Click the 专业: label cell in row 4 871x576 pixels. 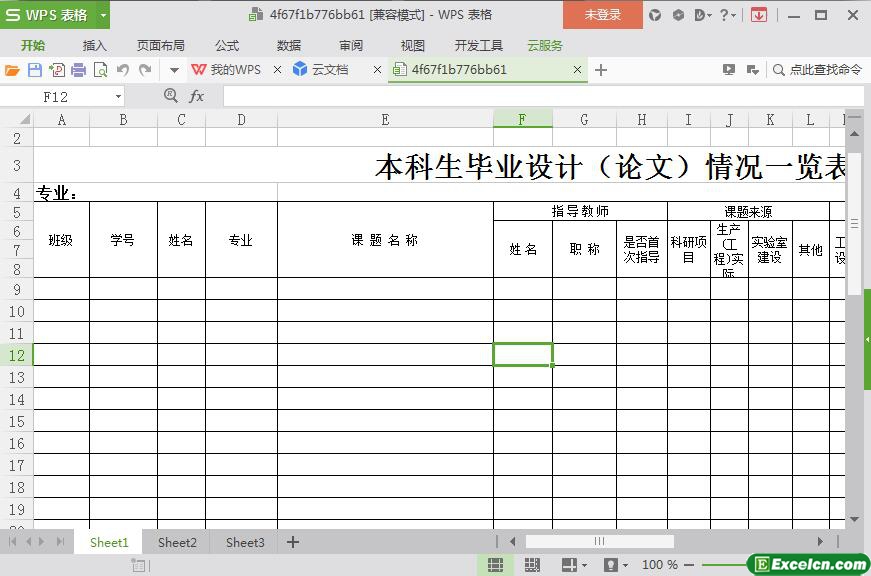(x=156, y=193)
